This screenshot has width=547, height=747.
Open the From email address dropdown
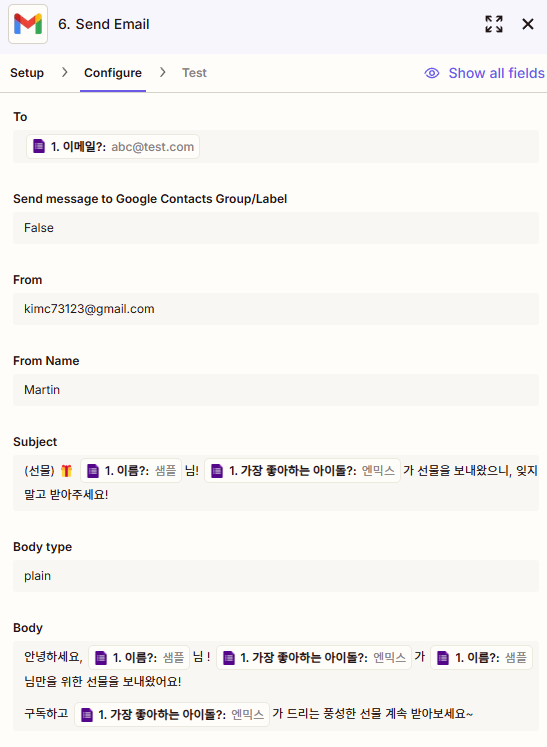point(276,309)
